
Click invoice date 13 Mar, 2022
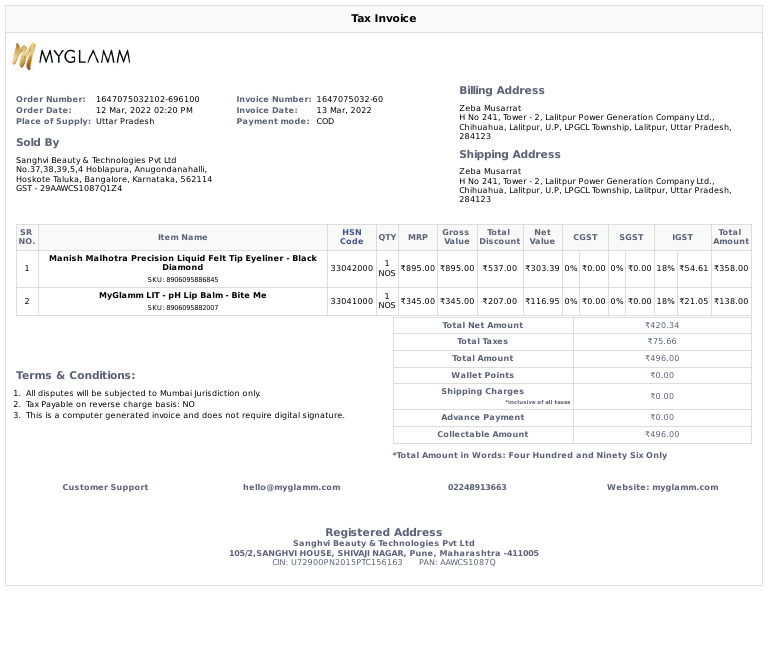tap(344, 110)
